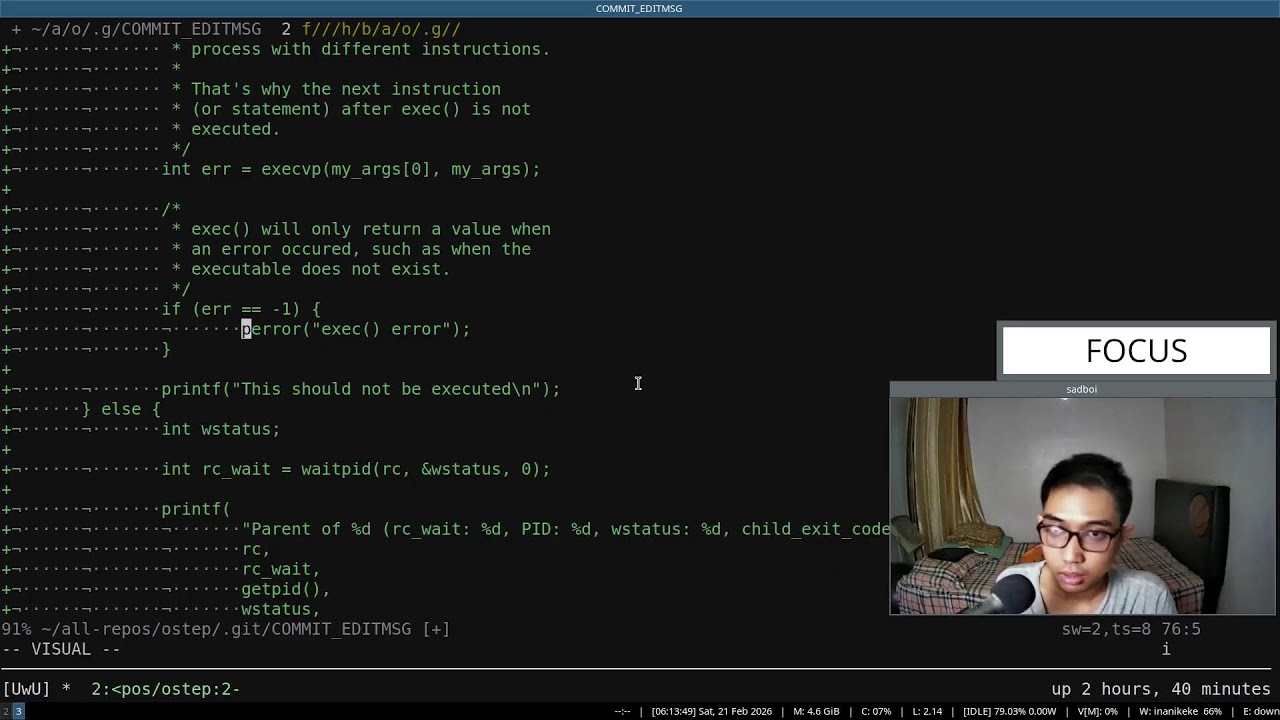The height and width of the screenshot is (720, 1280).
Task: Click volume 'V[M]: 0%' indicator
Action: pos(1097,711)
